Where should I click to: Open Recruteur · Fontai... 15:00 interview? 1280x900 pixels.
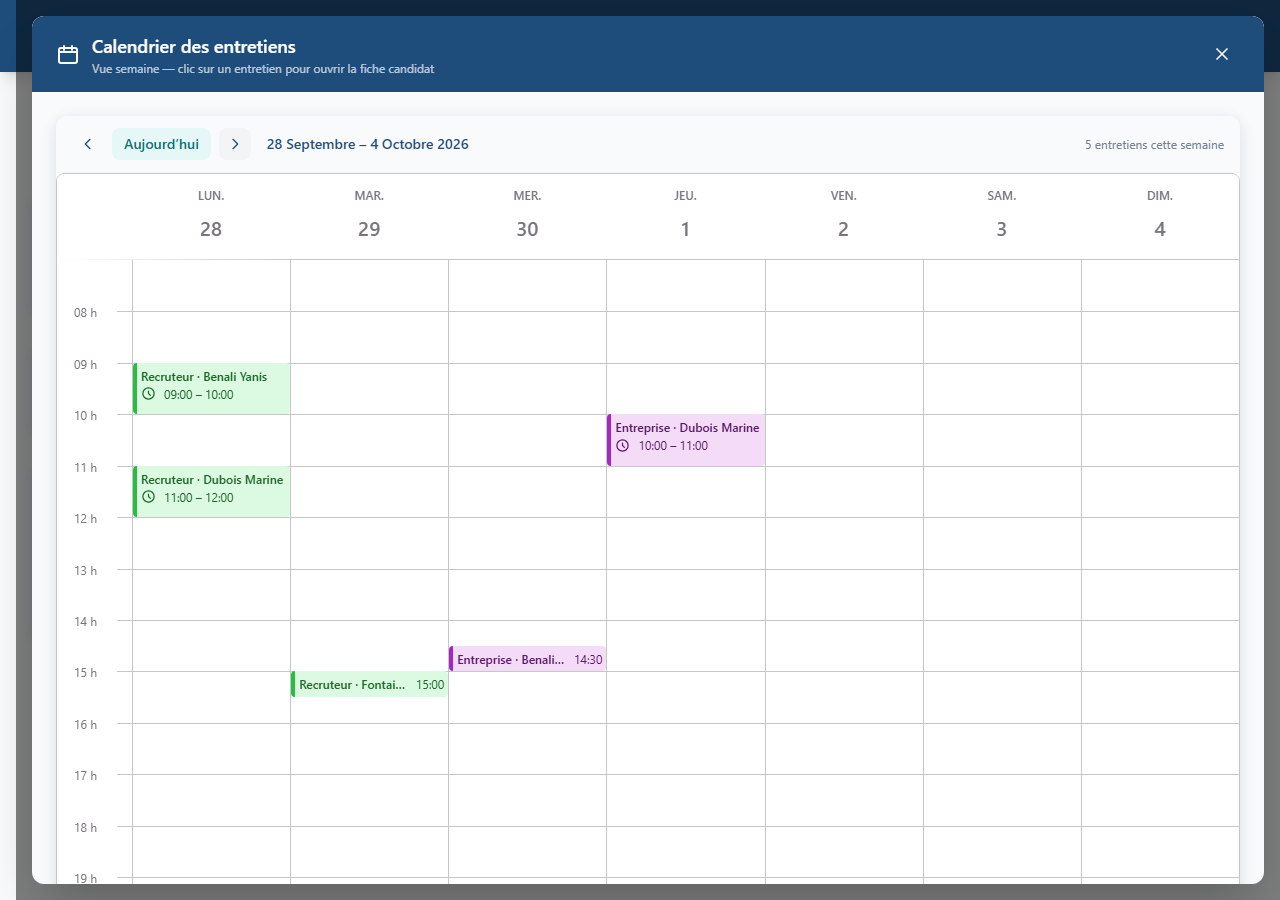tap(370, 684)
